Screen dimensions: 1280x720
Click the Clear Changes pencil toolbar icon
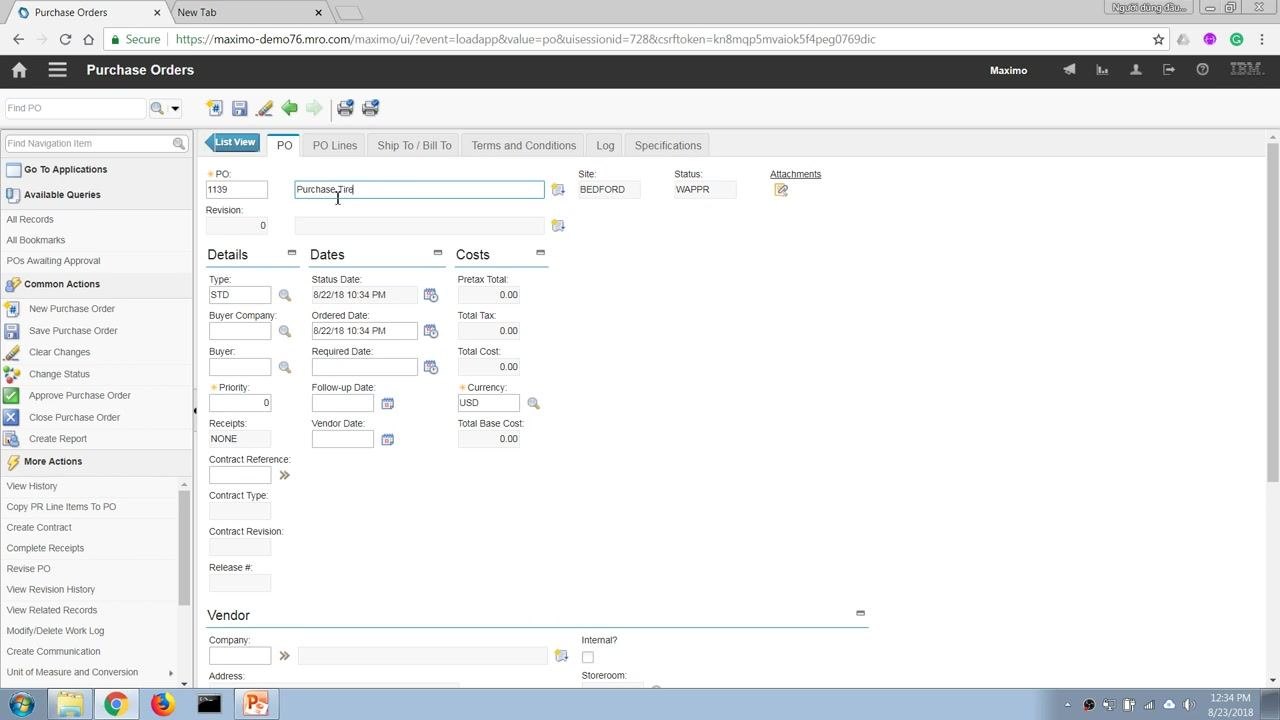[x=264, y=108]
